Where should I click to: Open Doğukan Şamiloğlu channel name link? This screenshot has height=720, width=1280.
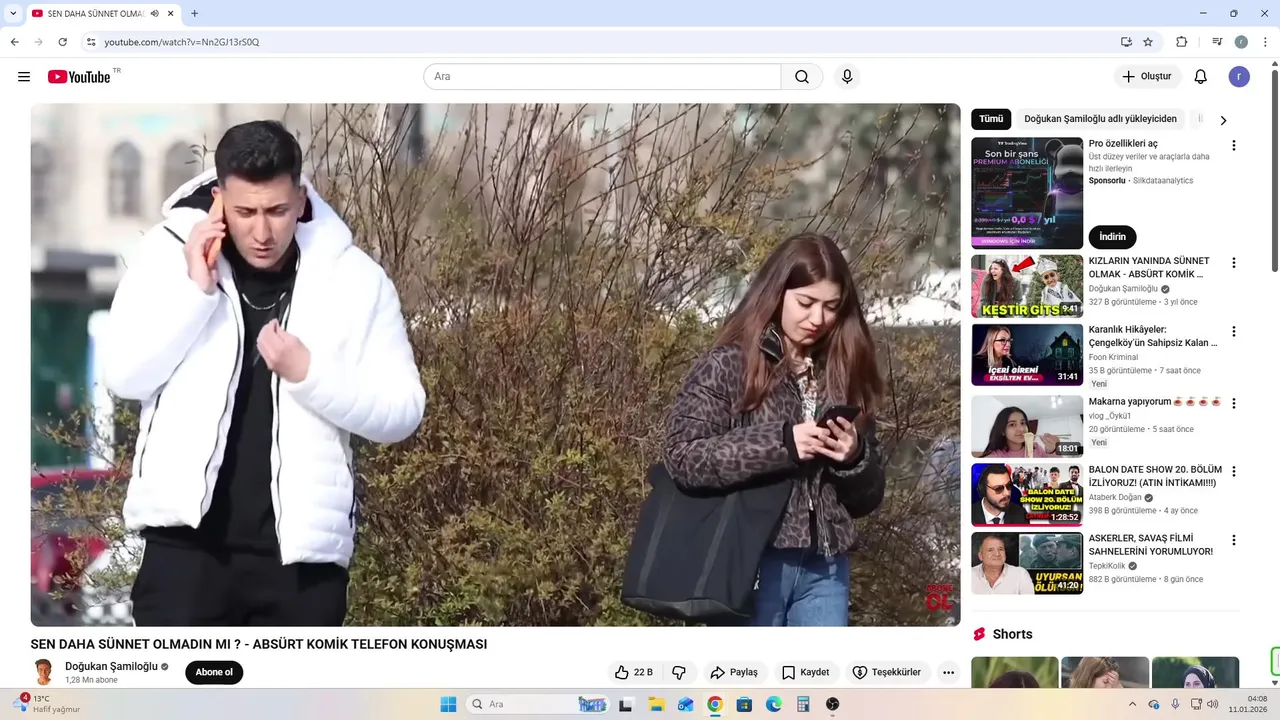point(111,666)
